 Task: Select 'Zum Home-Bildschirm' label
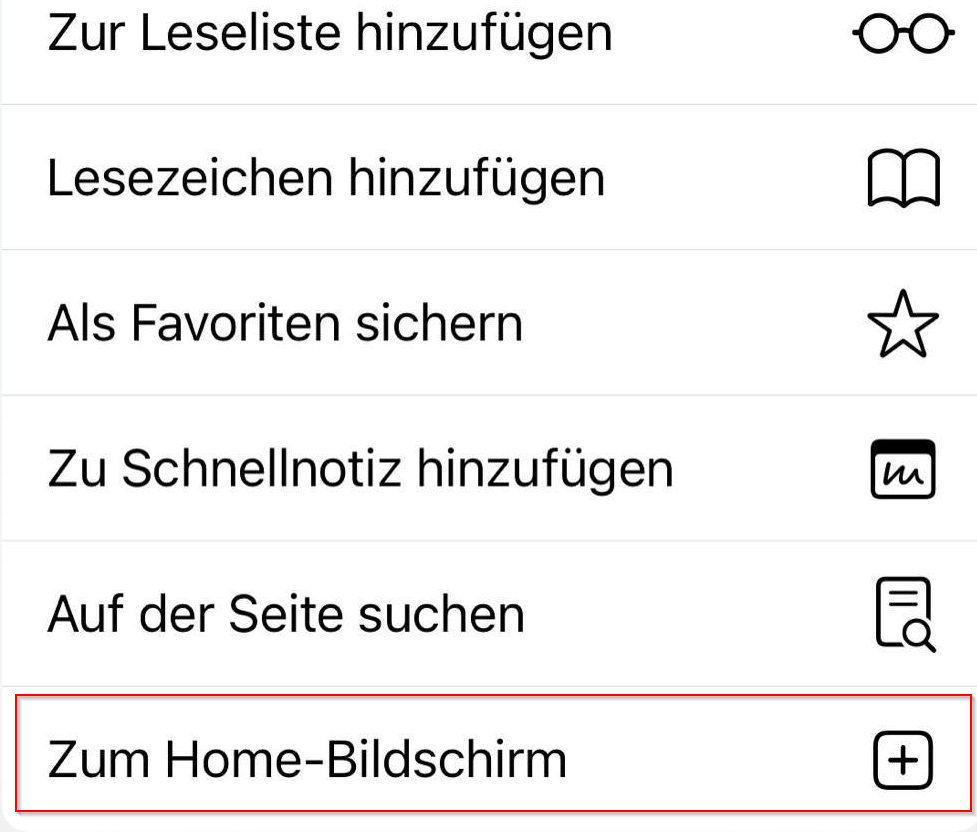click(307, 760)
